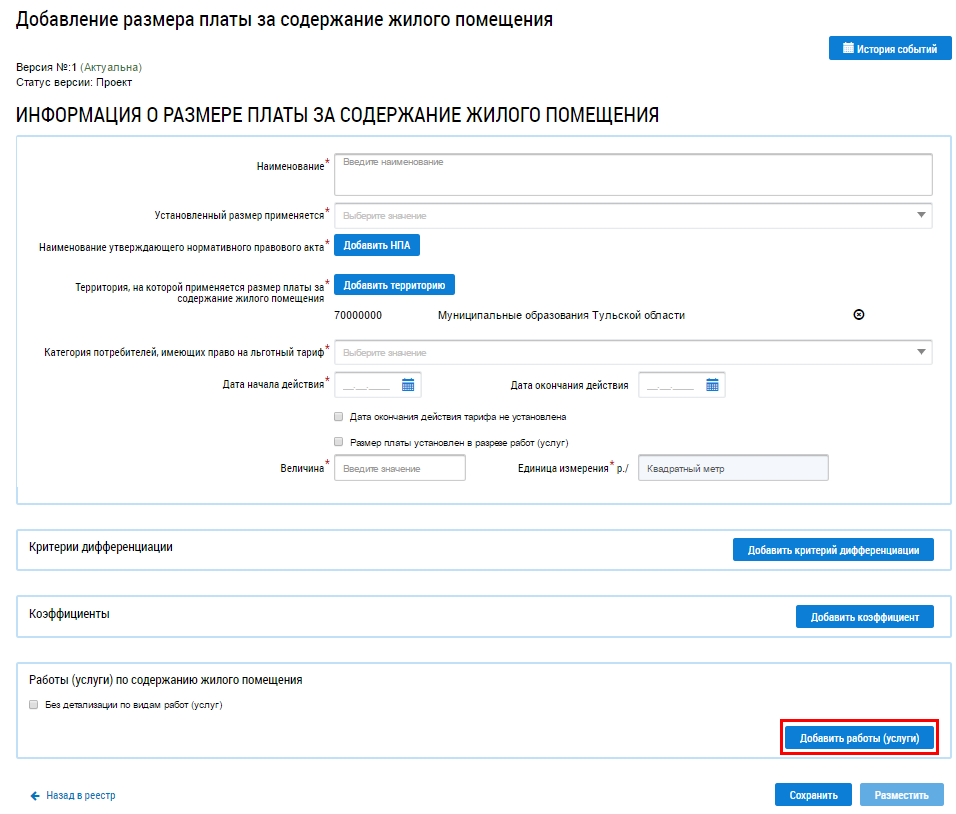Viewport: 956px width, 814px height.
Task: Click Муниципальные образования Тульской области text
Action: (561, 315)
